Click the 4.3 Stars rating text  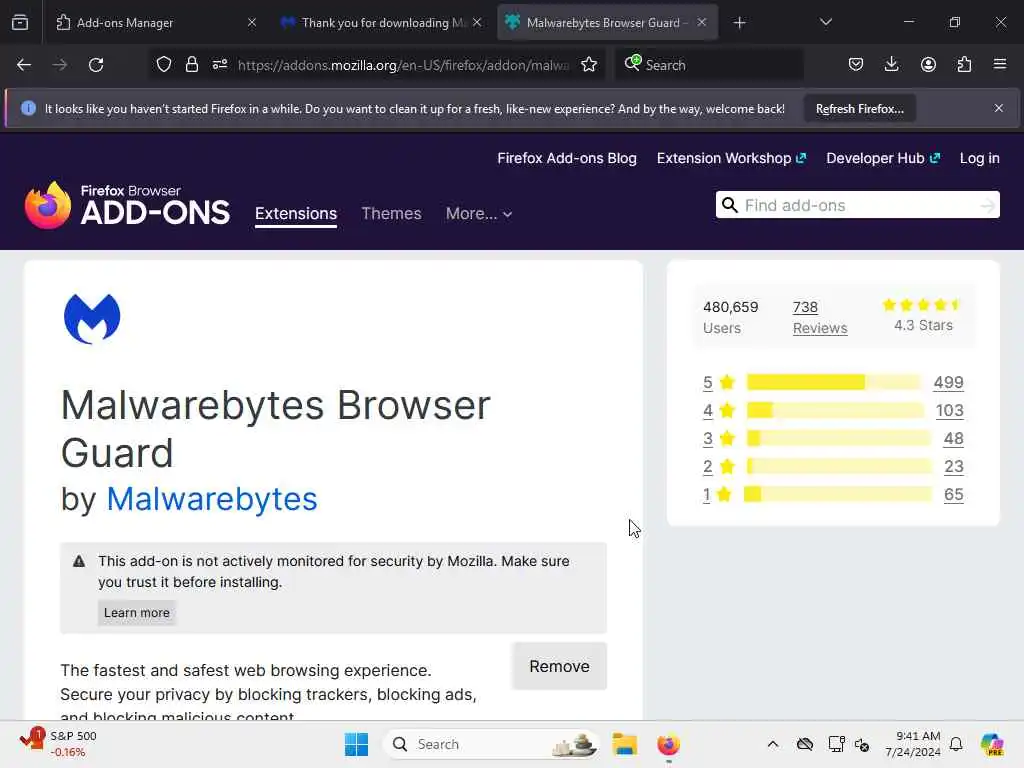[x=923, y=325]
